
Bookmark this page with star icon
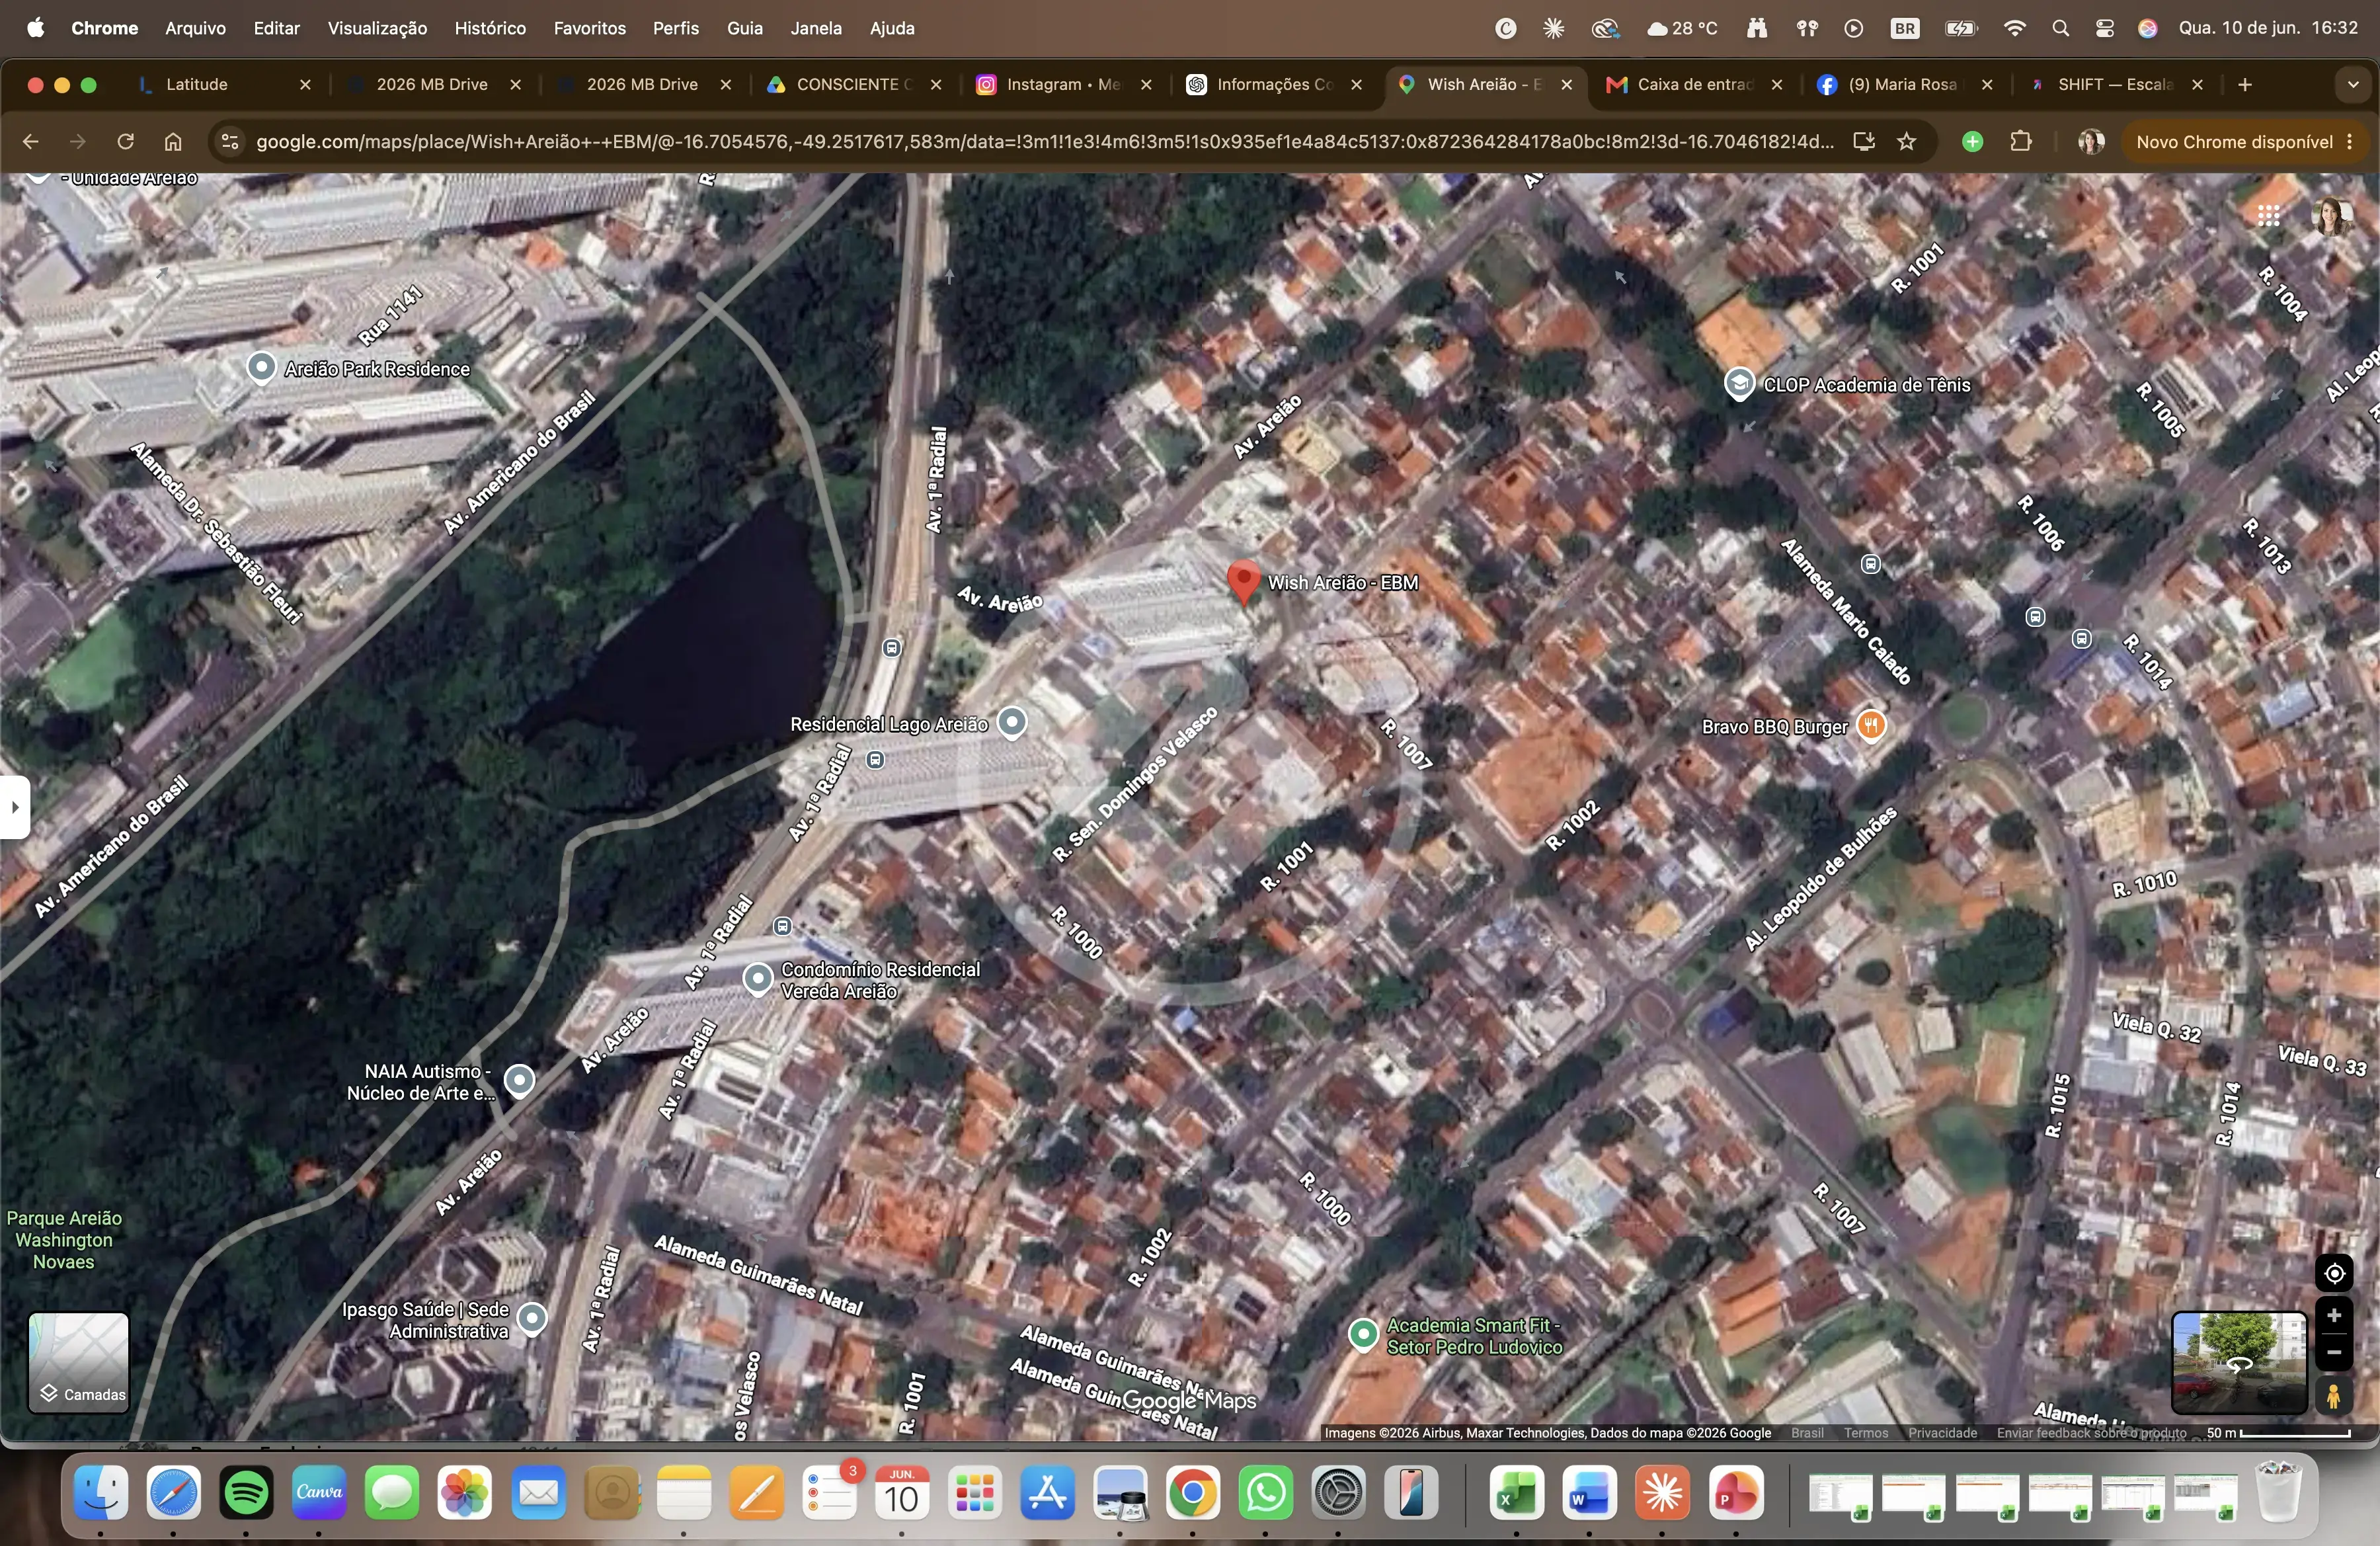click(x=1907, y=142)
